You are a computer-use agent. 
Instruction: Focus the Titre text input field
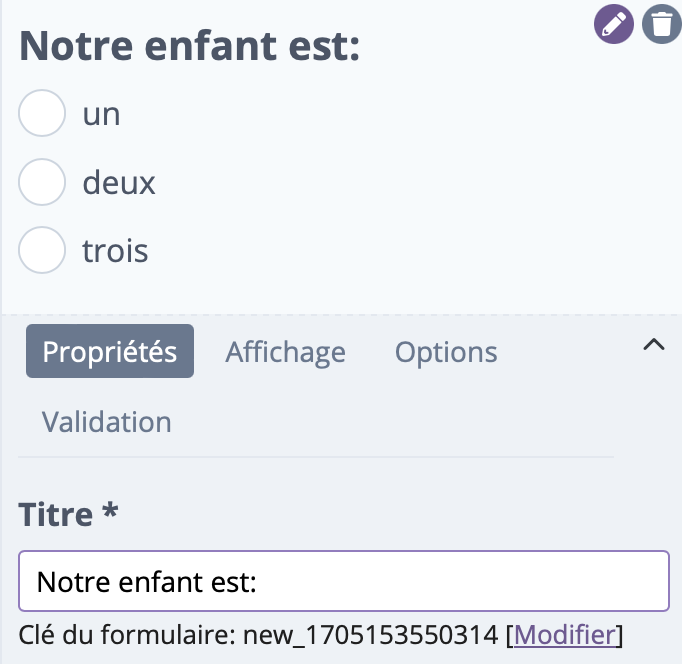344,581
